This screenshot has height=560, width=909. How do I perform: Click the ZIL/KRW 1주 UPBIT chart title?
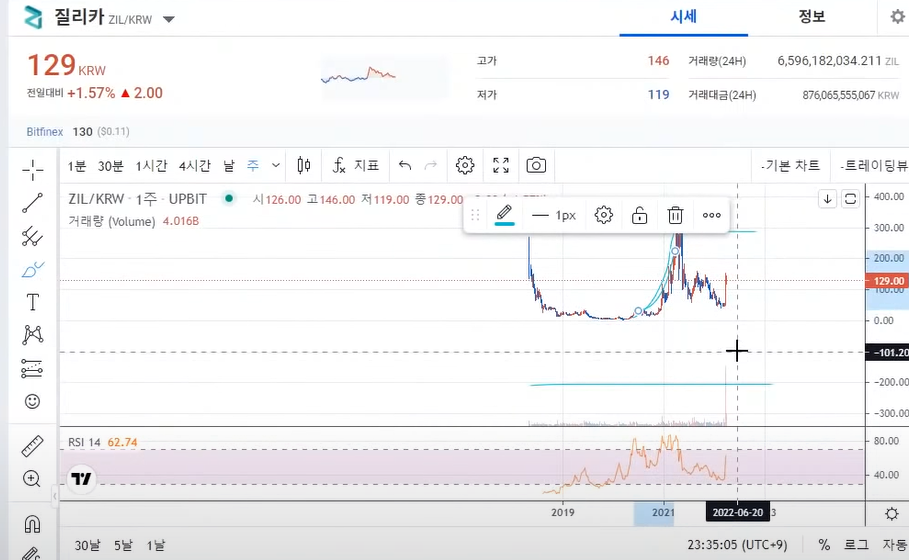tap(137, 199)
